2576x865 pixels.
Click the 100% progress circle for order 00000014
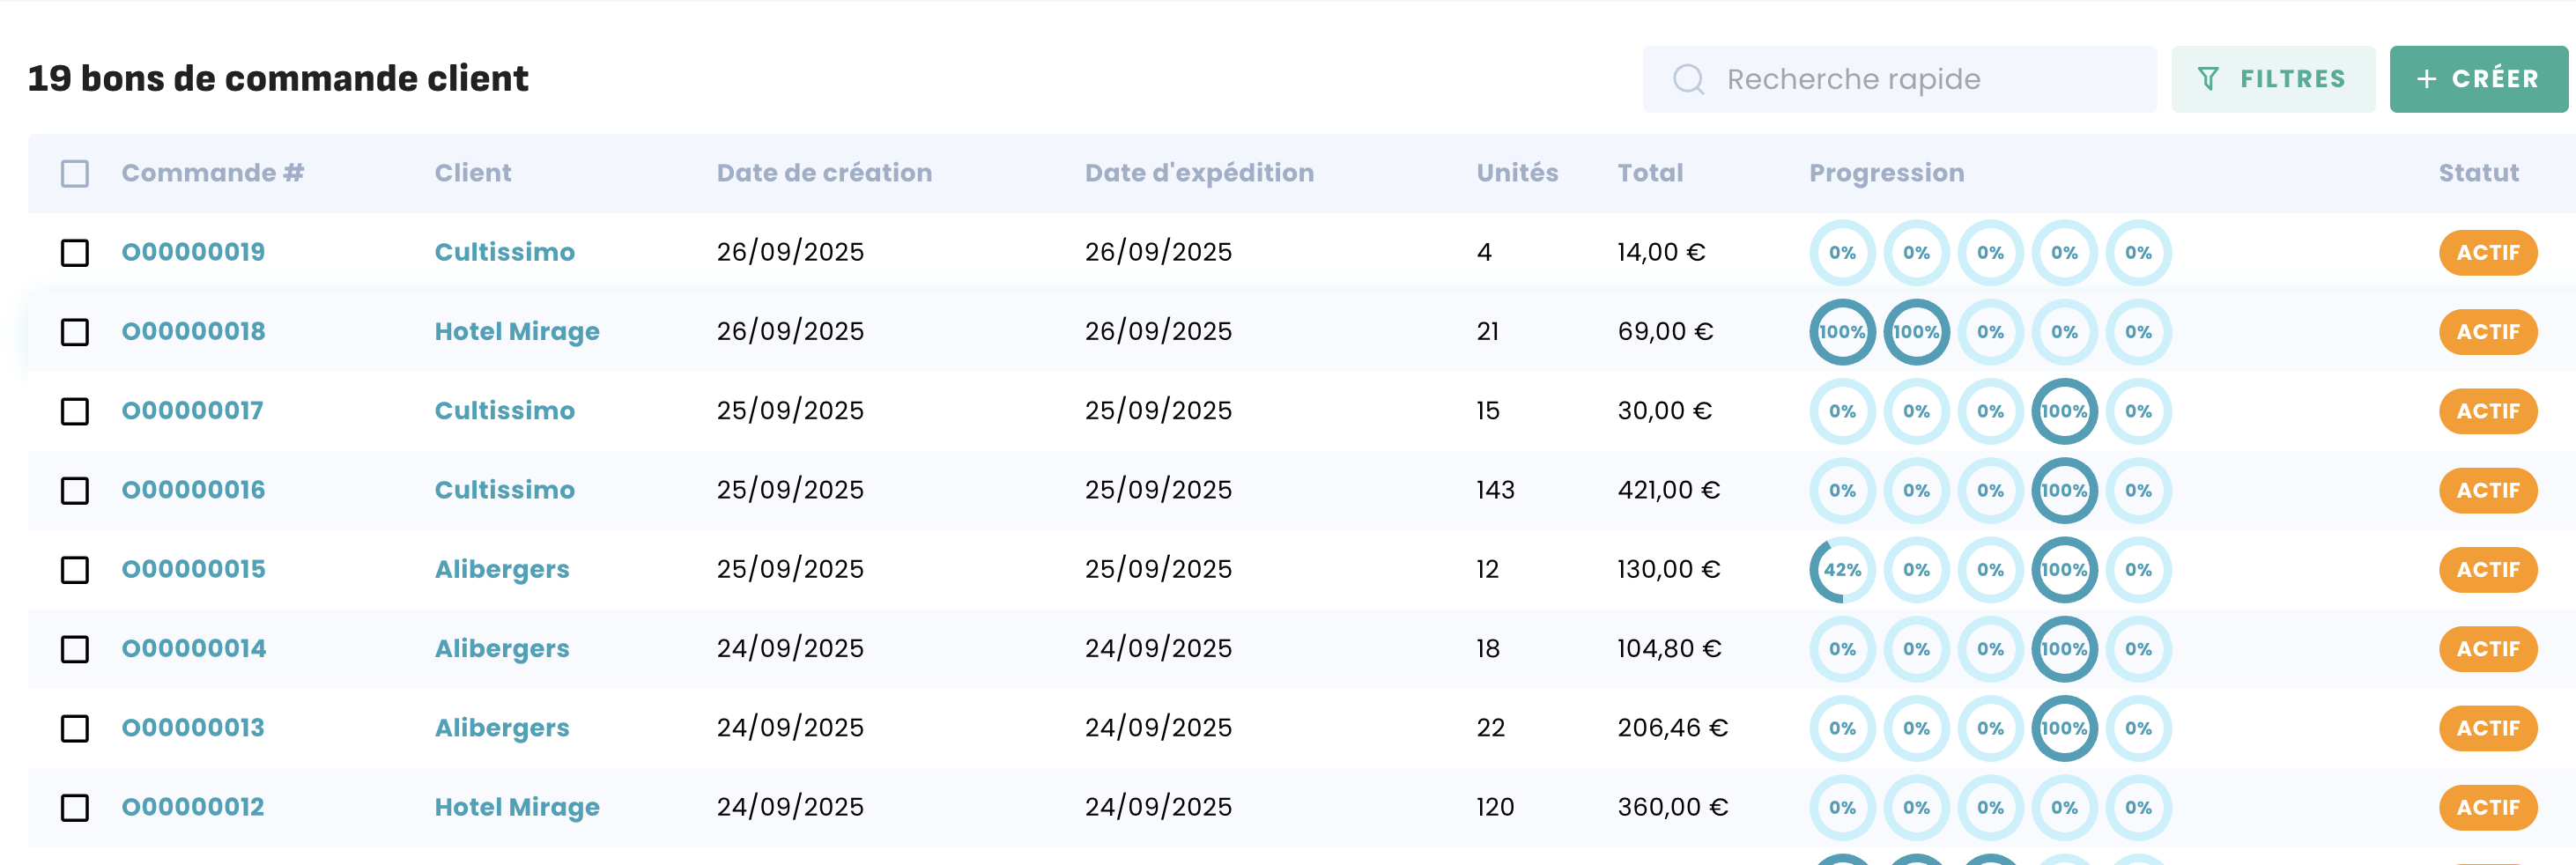(x=2064, y=649)
